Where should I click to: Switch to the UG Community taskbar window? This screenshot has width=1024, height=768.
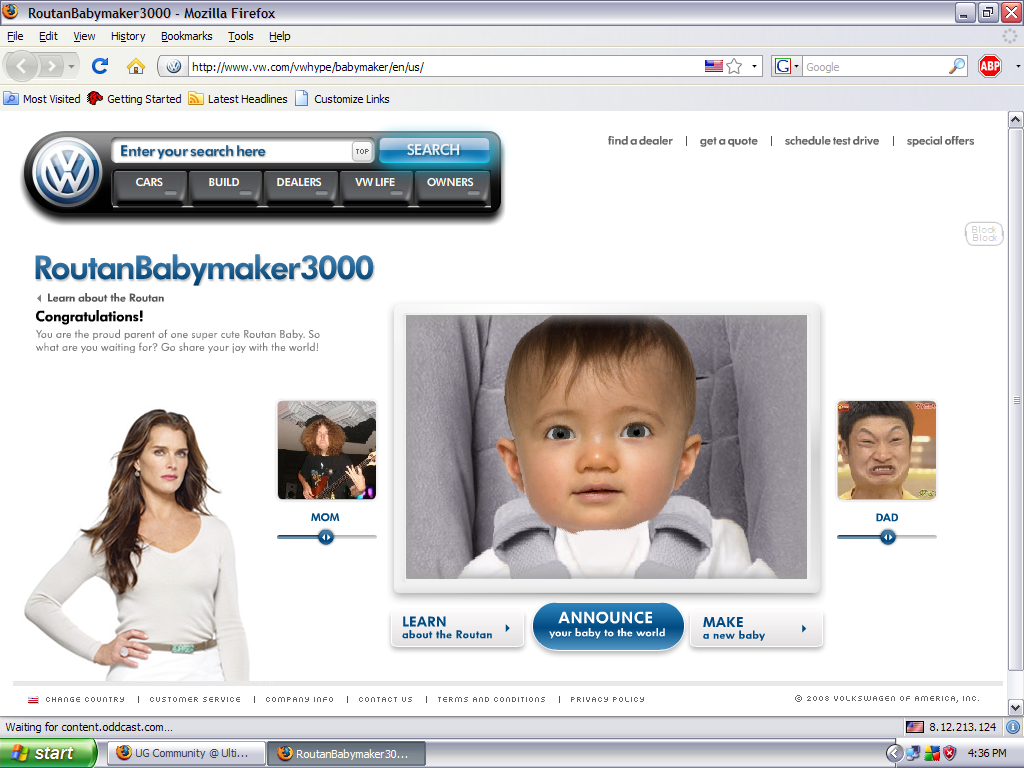[x=185, y=753]
